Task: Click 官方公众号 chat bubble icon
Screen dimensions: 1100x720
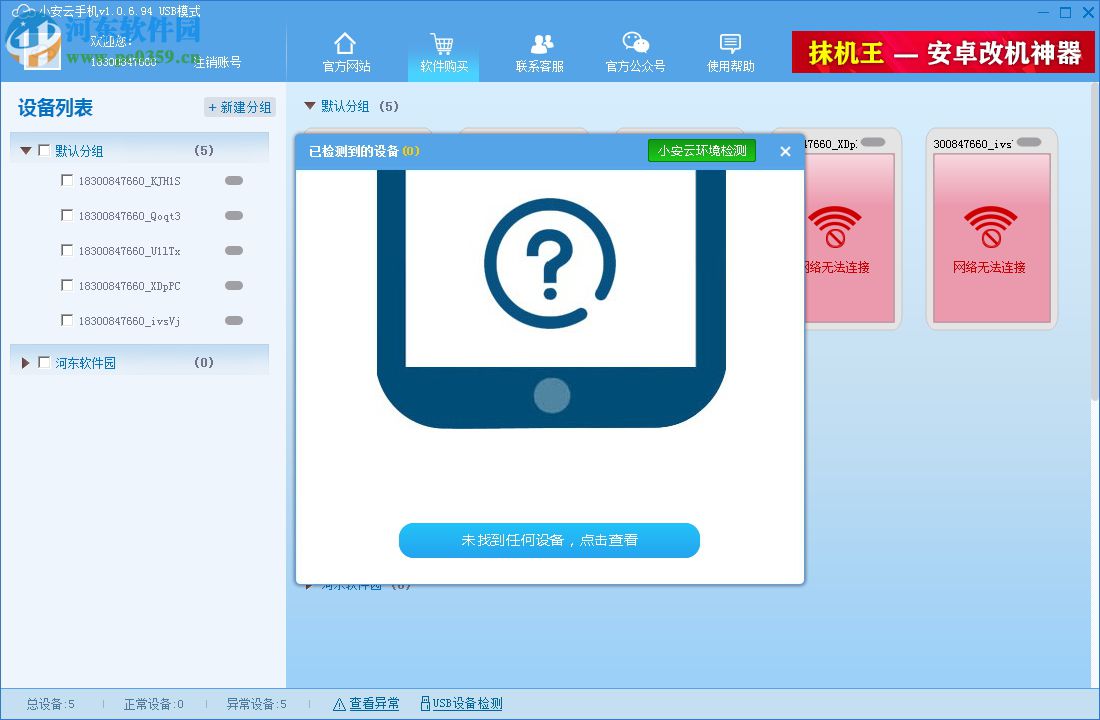Action: point(634,42)
